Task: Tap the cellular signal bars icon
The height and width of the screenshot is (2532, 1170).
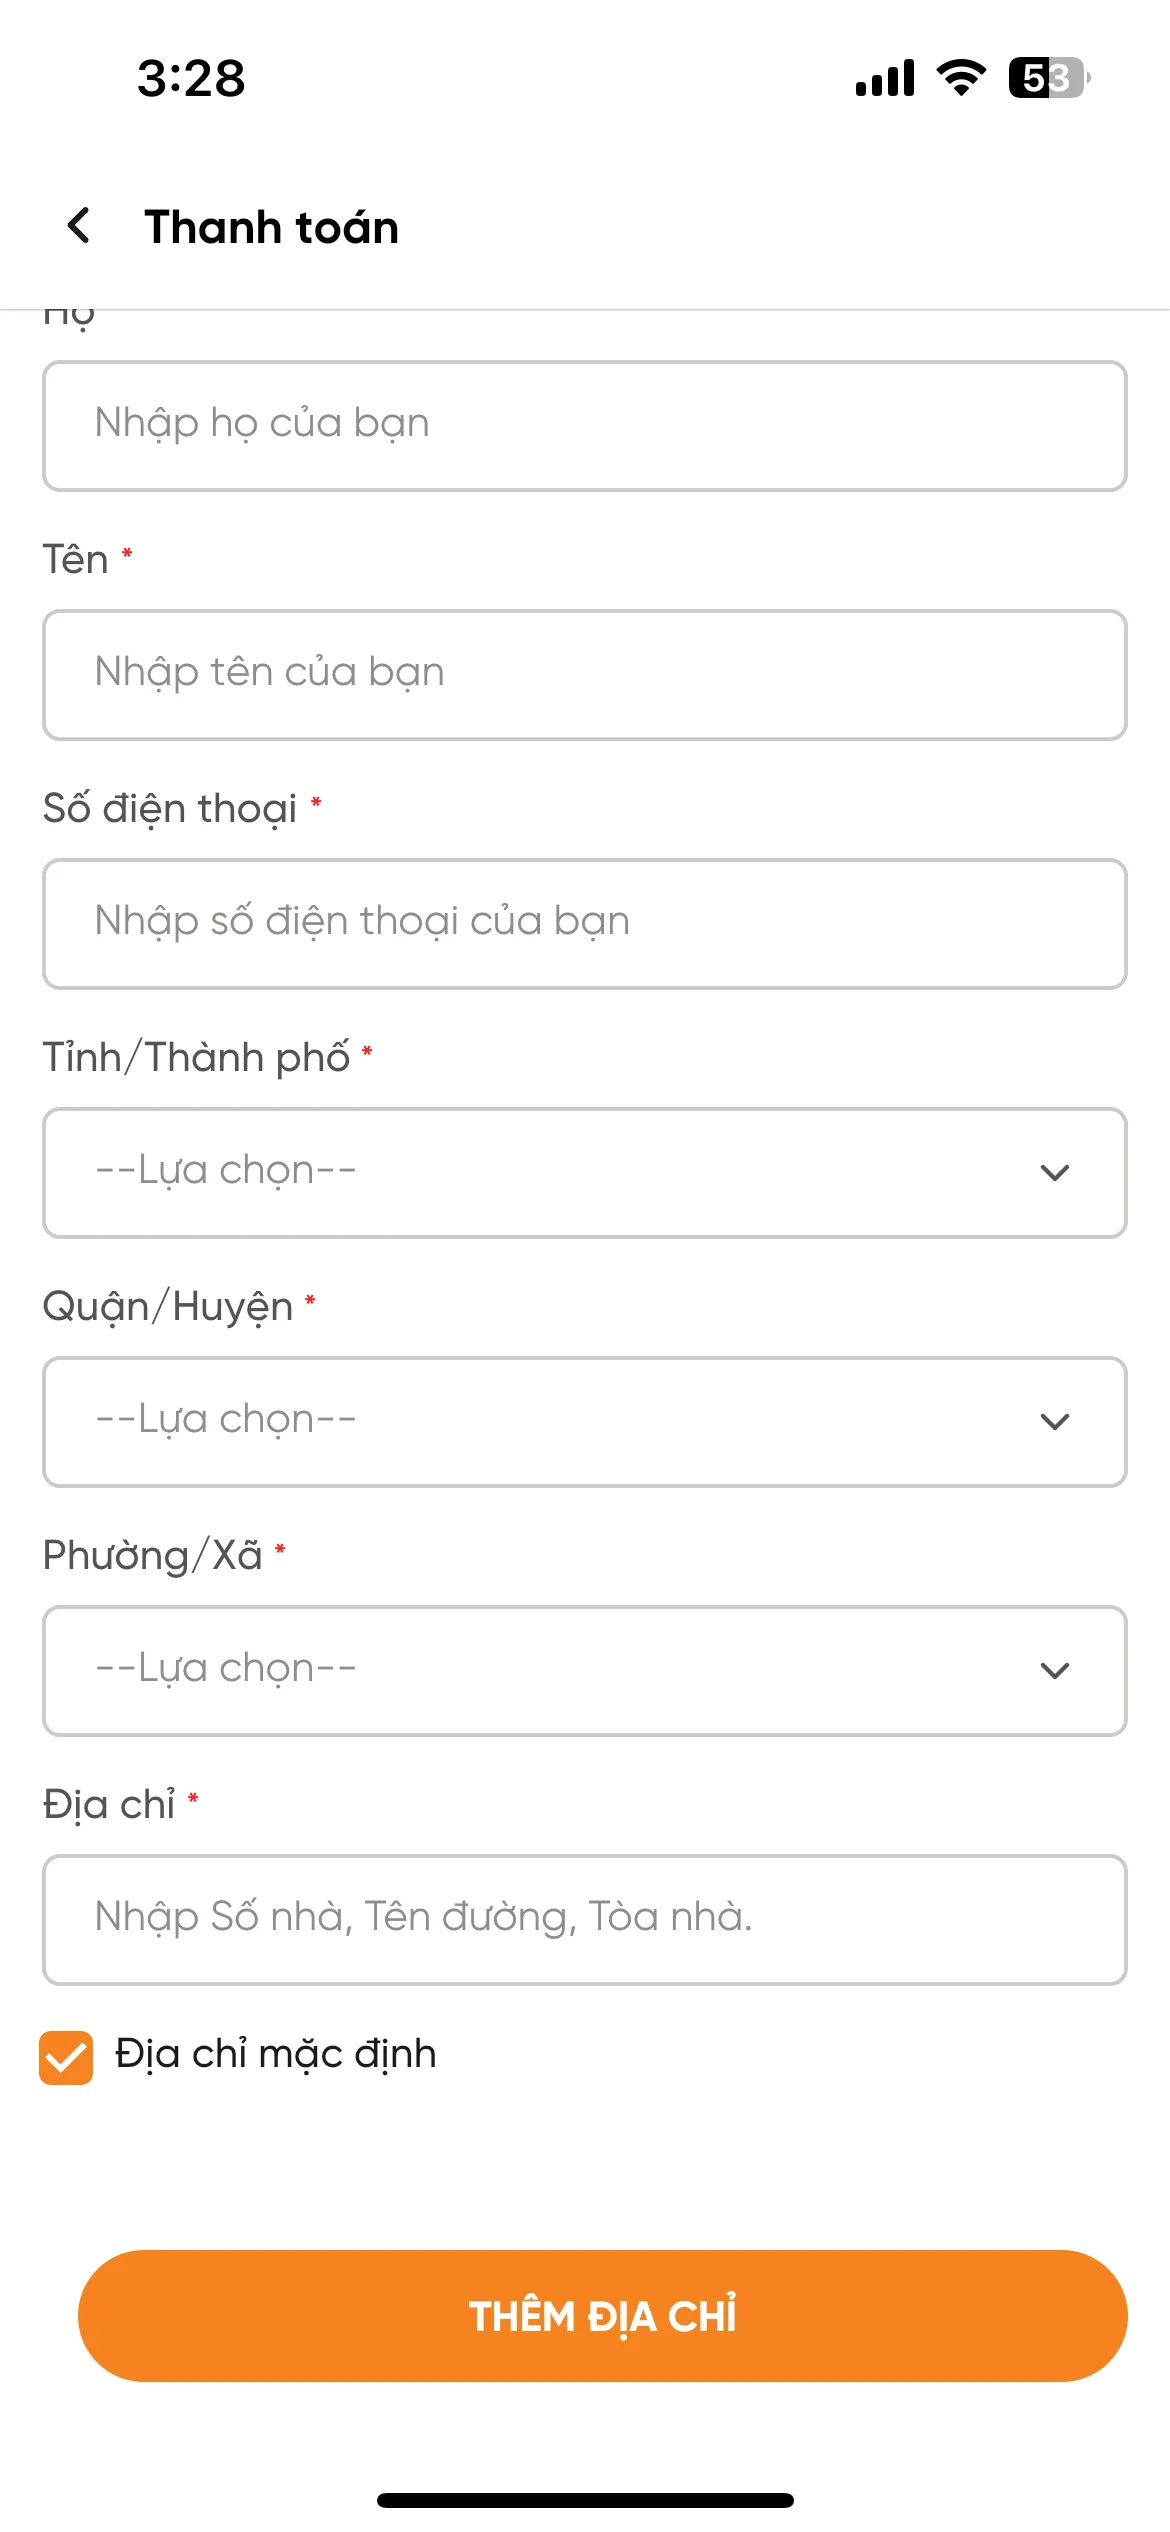Action: click(885, 77)
